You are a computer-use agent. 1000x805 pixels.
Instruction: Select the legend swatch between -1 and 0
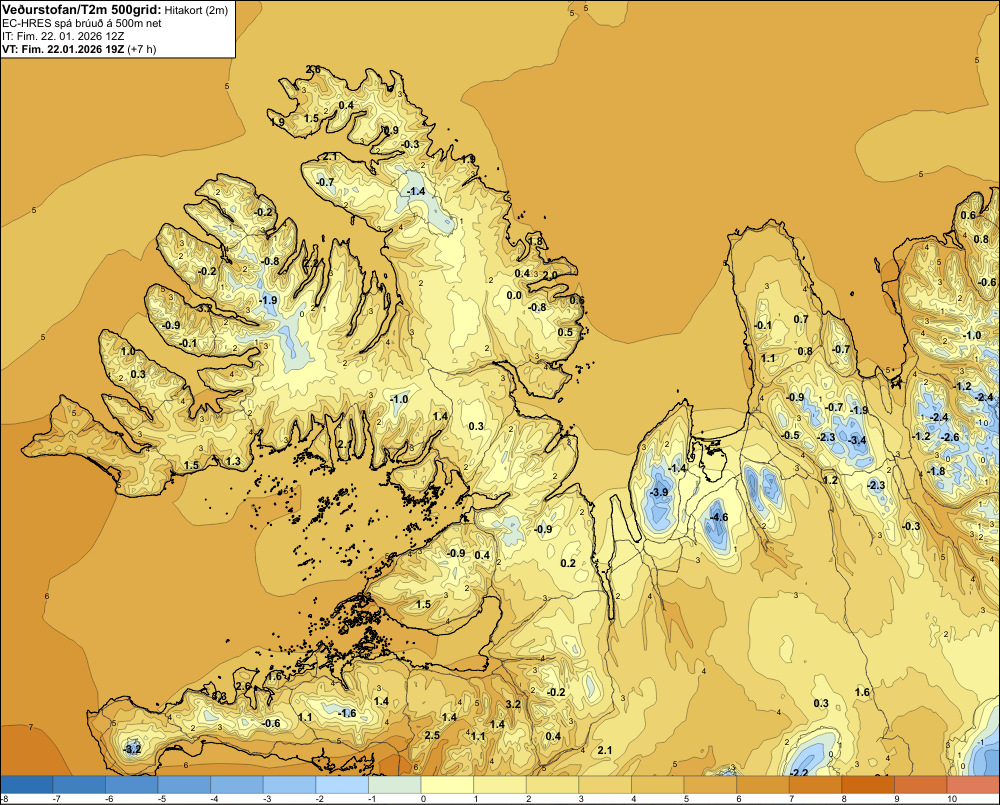(395, 784)
